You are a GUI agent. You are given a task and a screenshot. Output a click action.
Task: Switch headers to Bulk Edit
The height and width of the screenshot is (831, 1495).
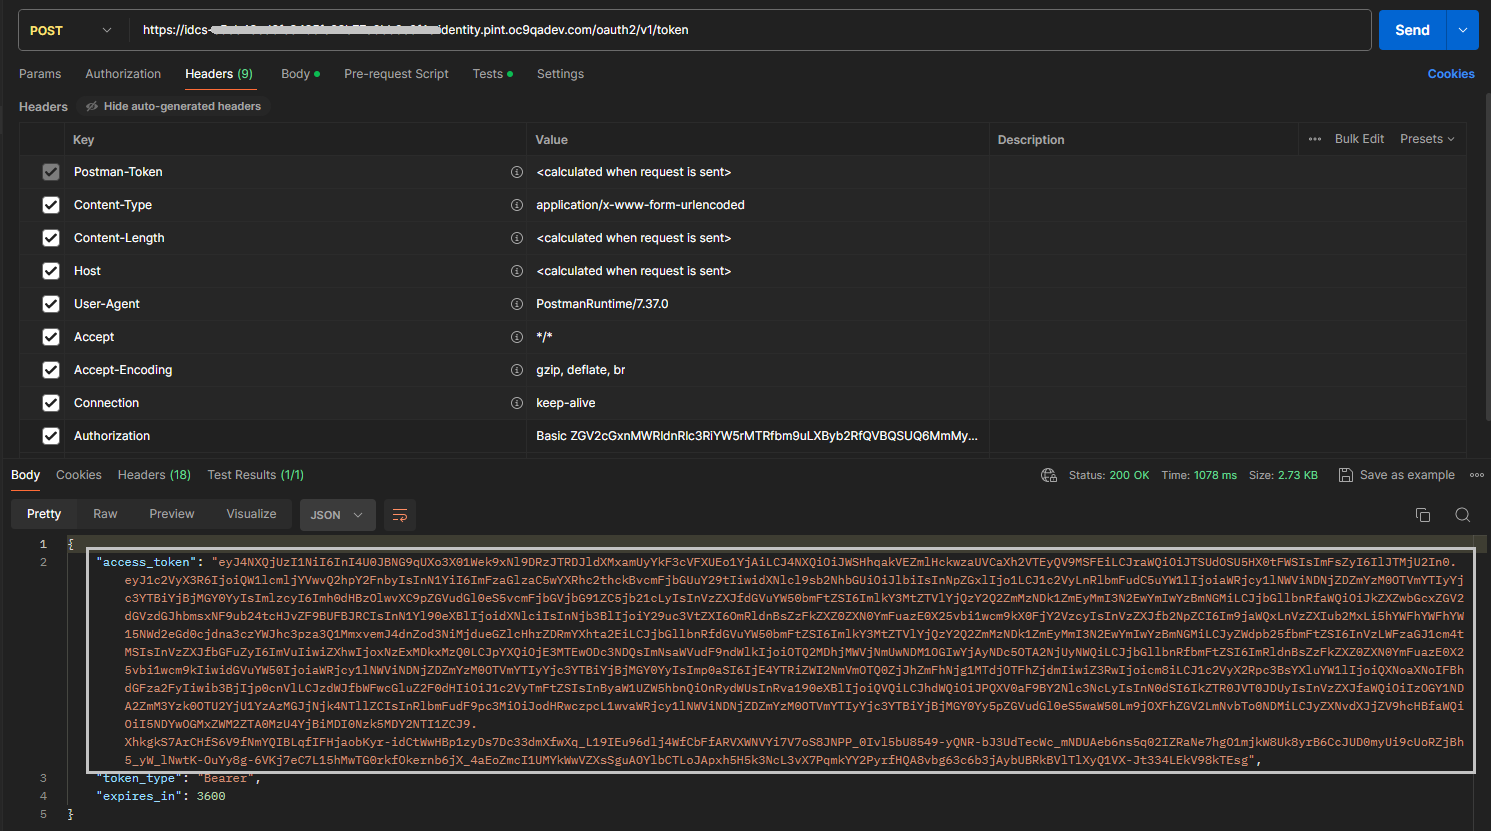click(1359, 139)
